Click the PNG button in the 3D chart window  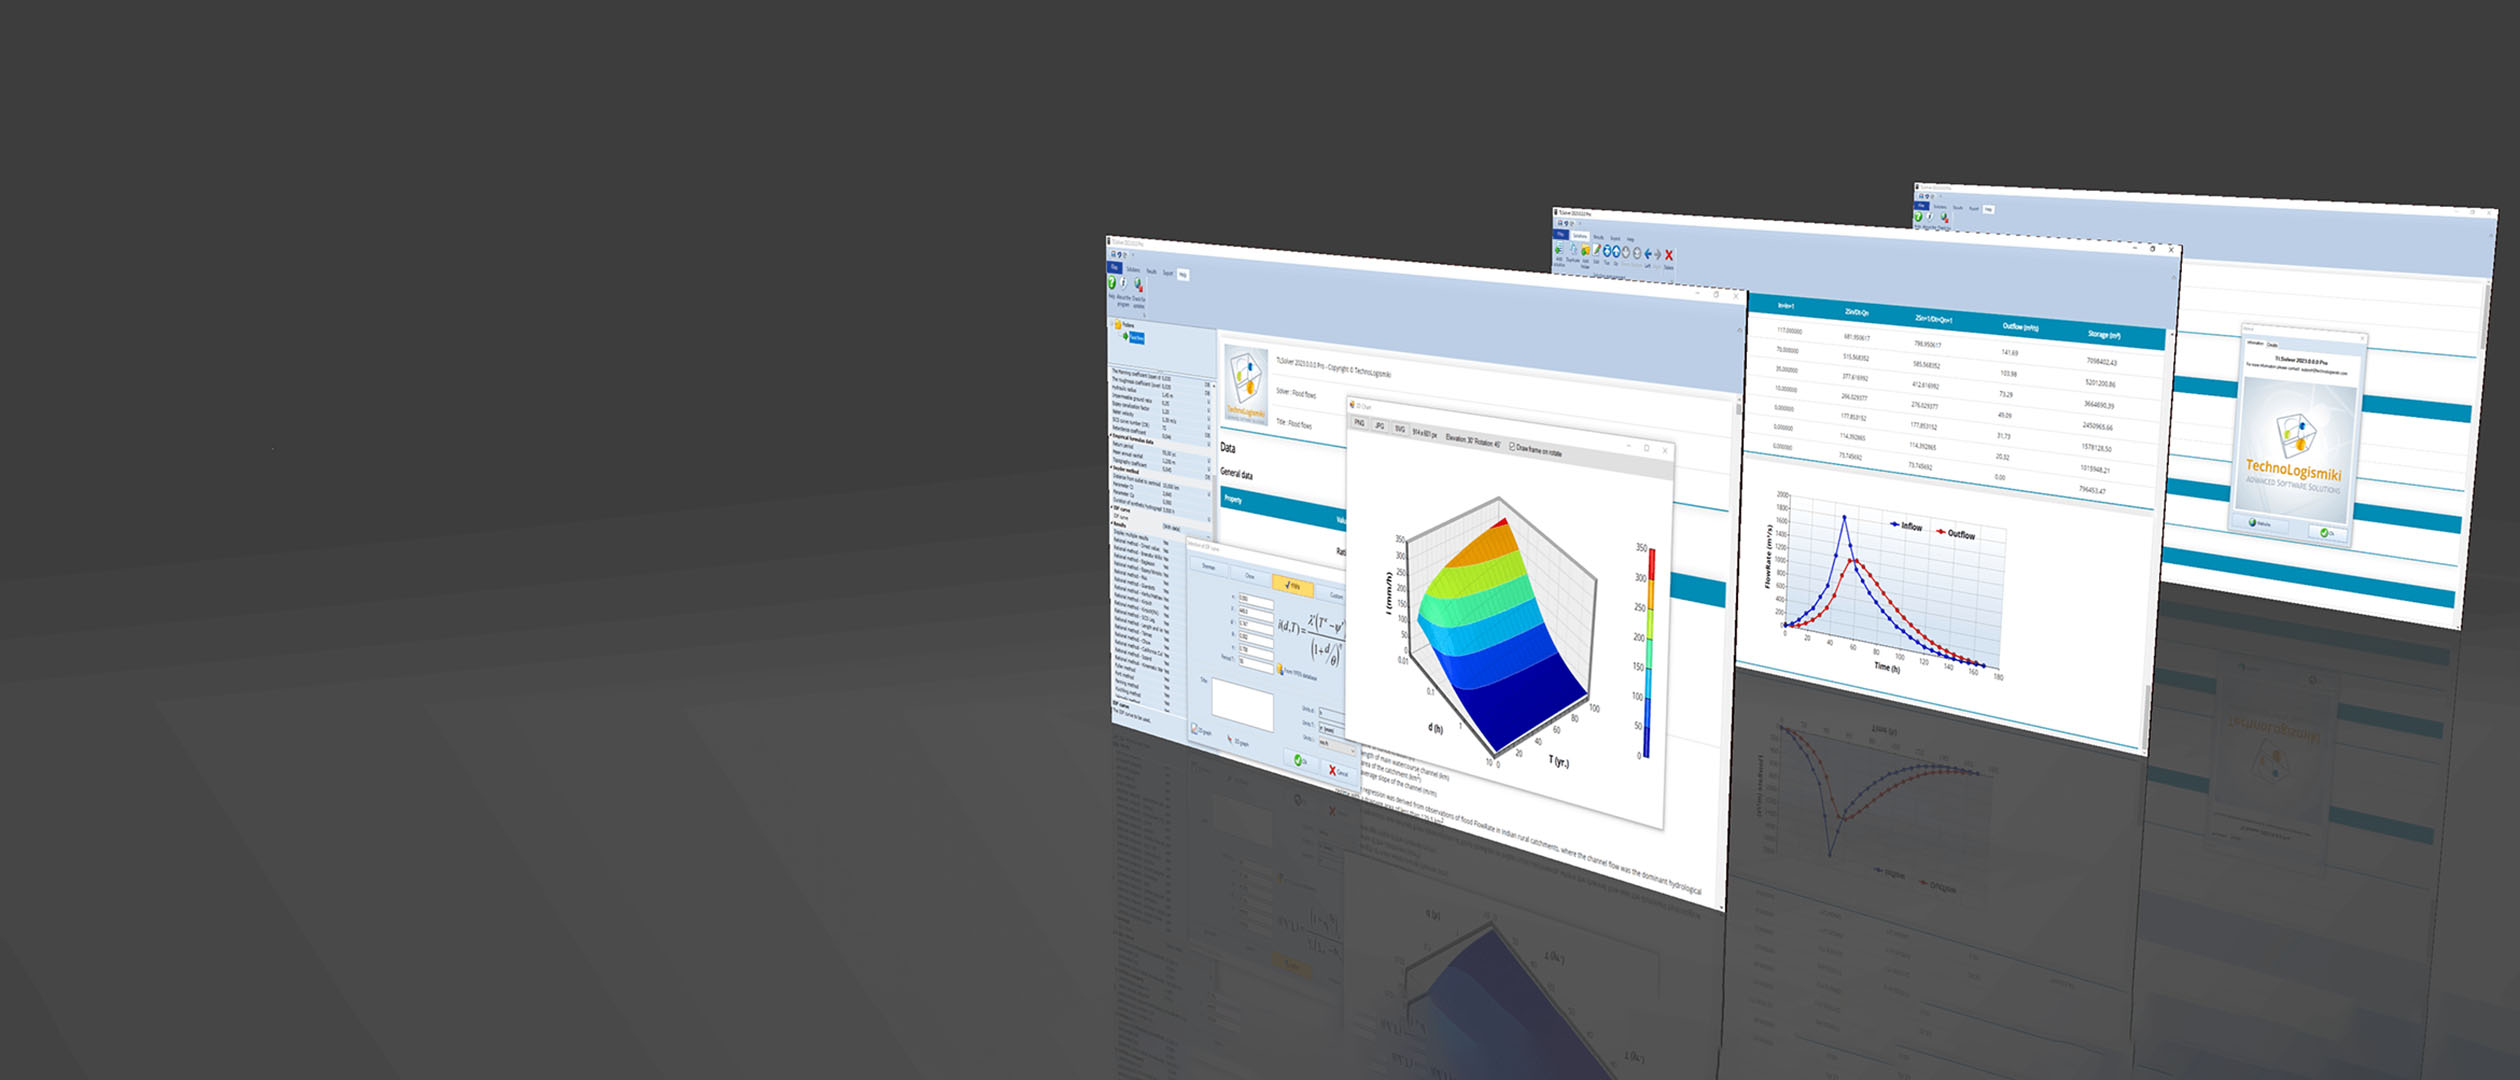pos(1359,423)
